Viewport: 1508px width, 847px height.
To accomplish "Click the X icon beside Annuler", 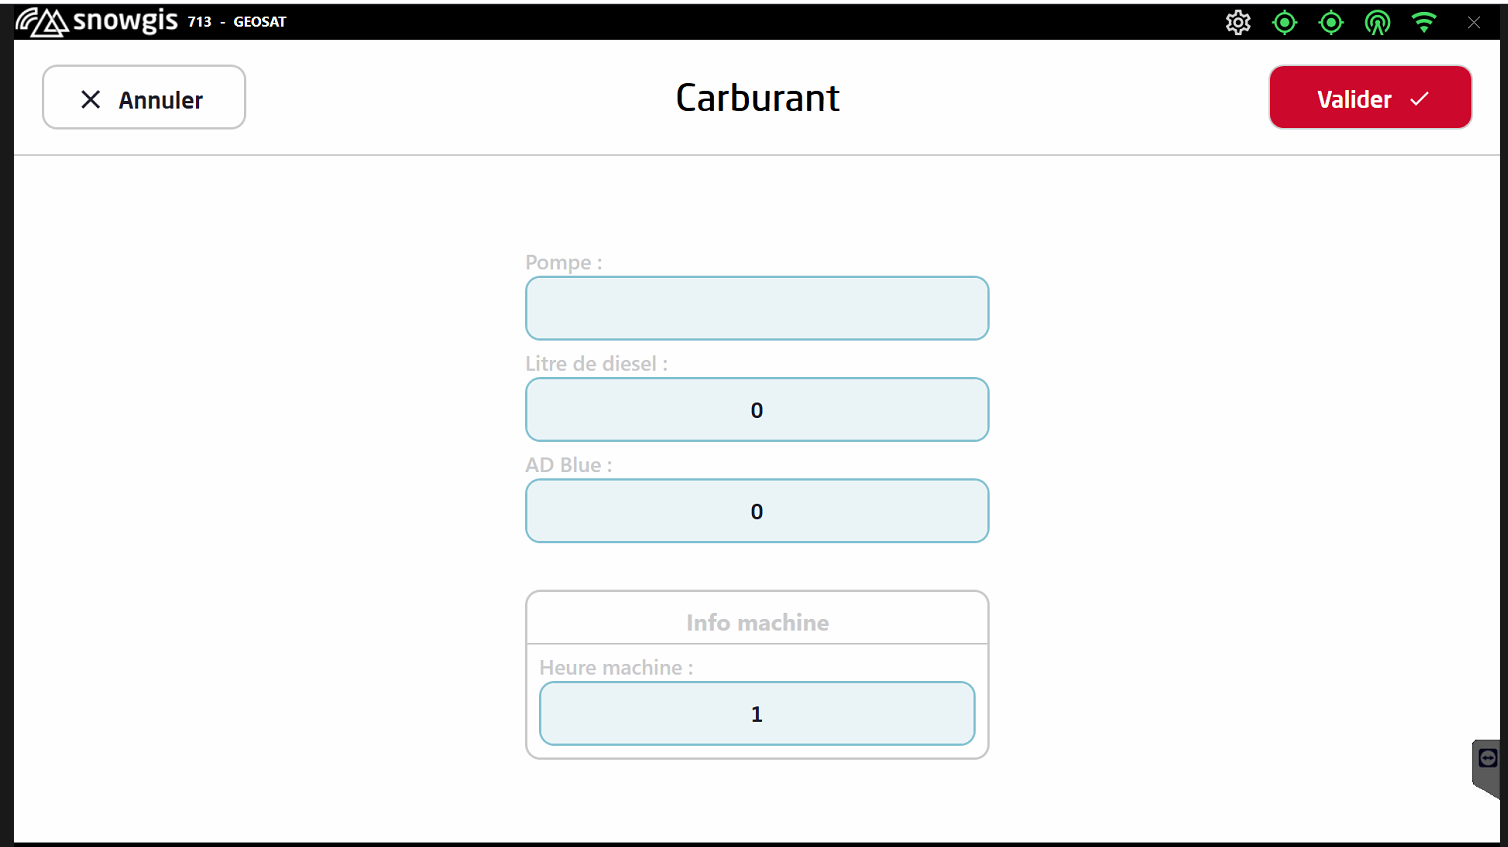I will (x=90, y=99).
